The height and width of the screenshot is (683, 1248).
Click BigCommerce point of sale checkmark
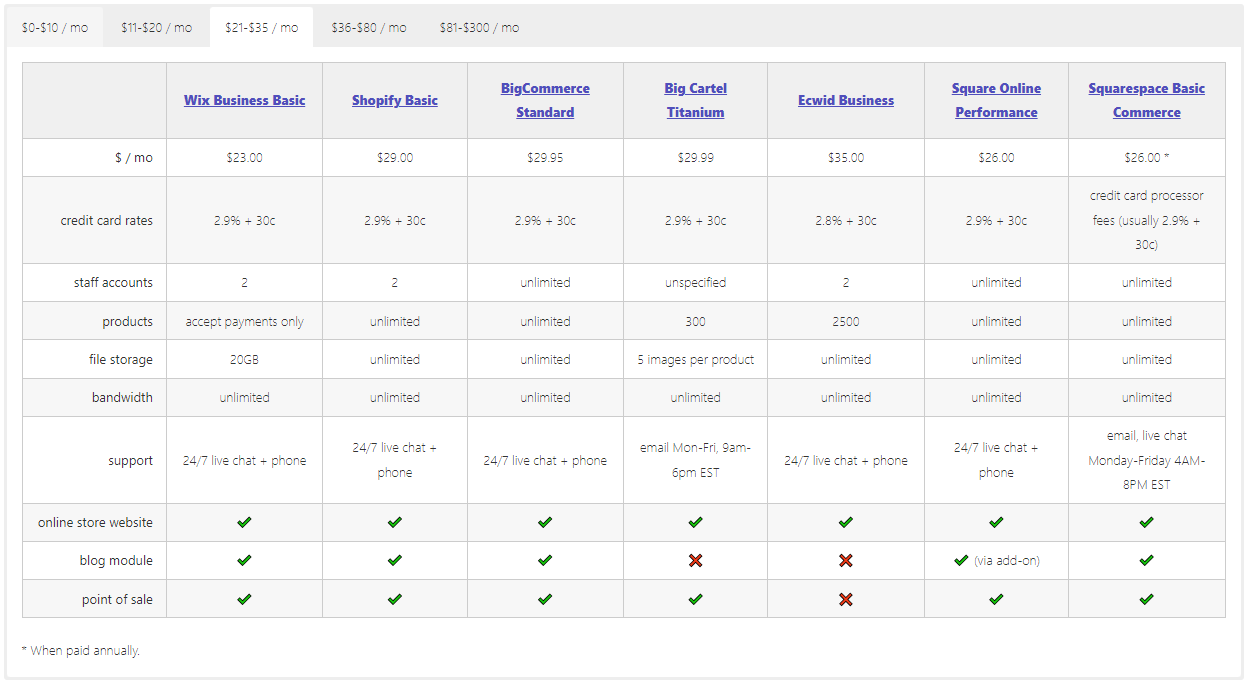[545, 599]
